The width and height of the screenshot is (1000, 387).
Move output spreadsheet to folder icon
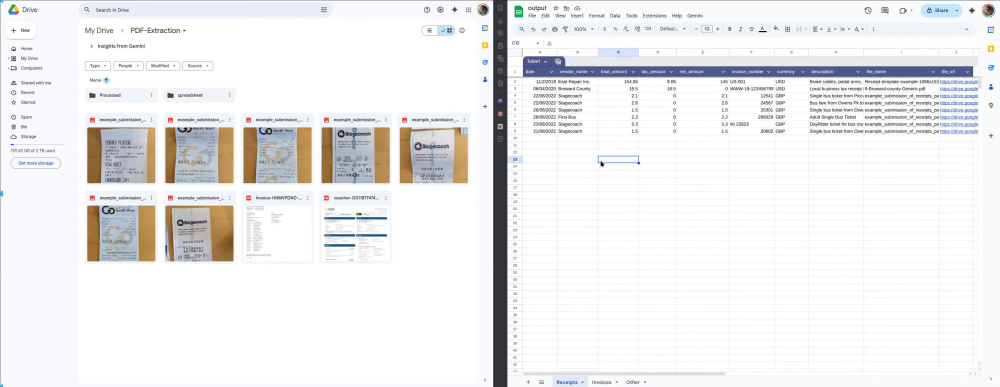pos(566,8)
